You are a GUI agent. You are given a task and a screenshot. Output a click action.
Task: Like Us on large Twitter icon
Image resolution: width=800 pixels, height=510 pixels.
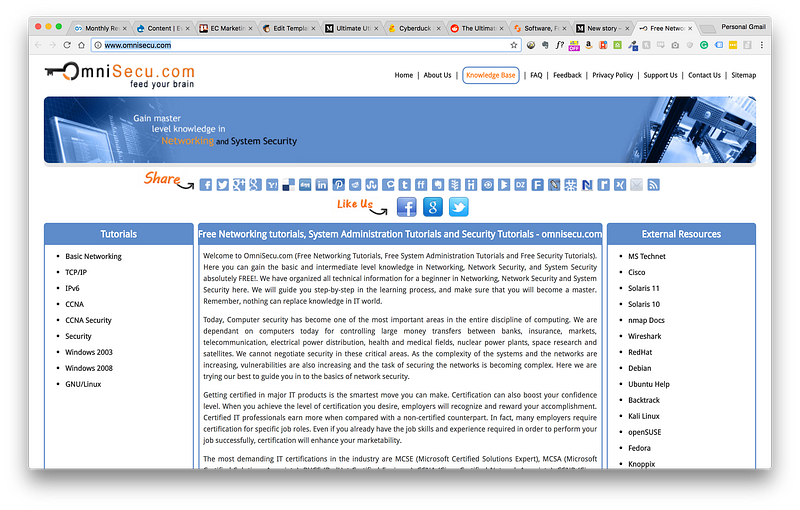[459, 207]
